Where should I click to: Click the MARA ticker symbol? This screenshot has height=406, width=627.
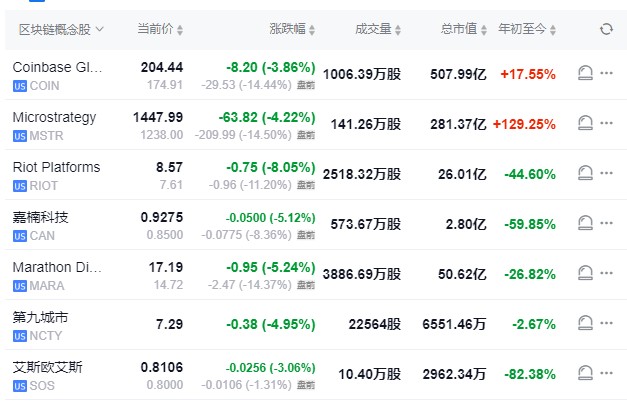47,286
